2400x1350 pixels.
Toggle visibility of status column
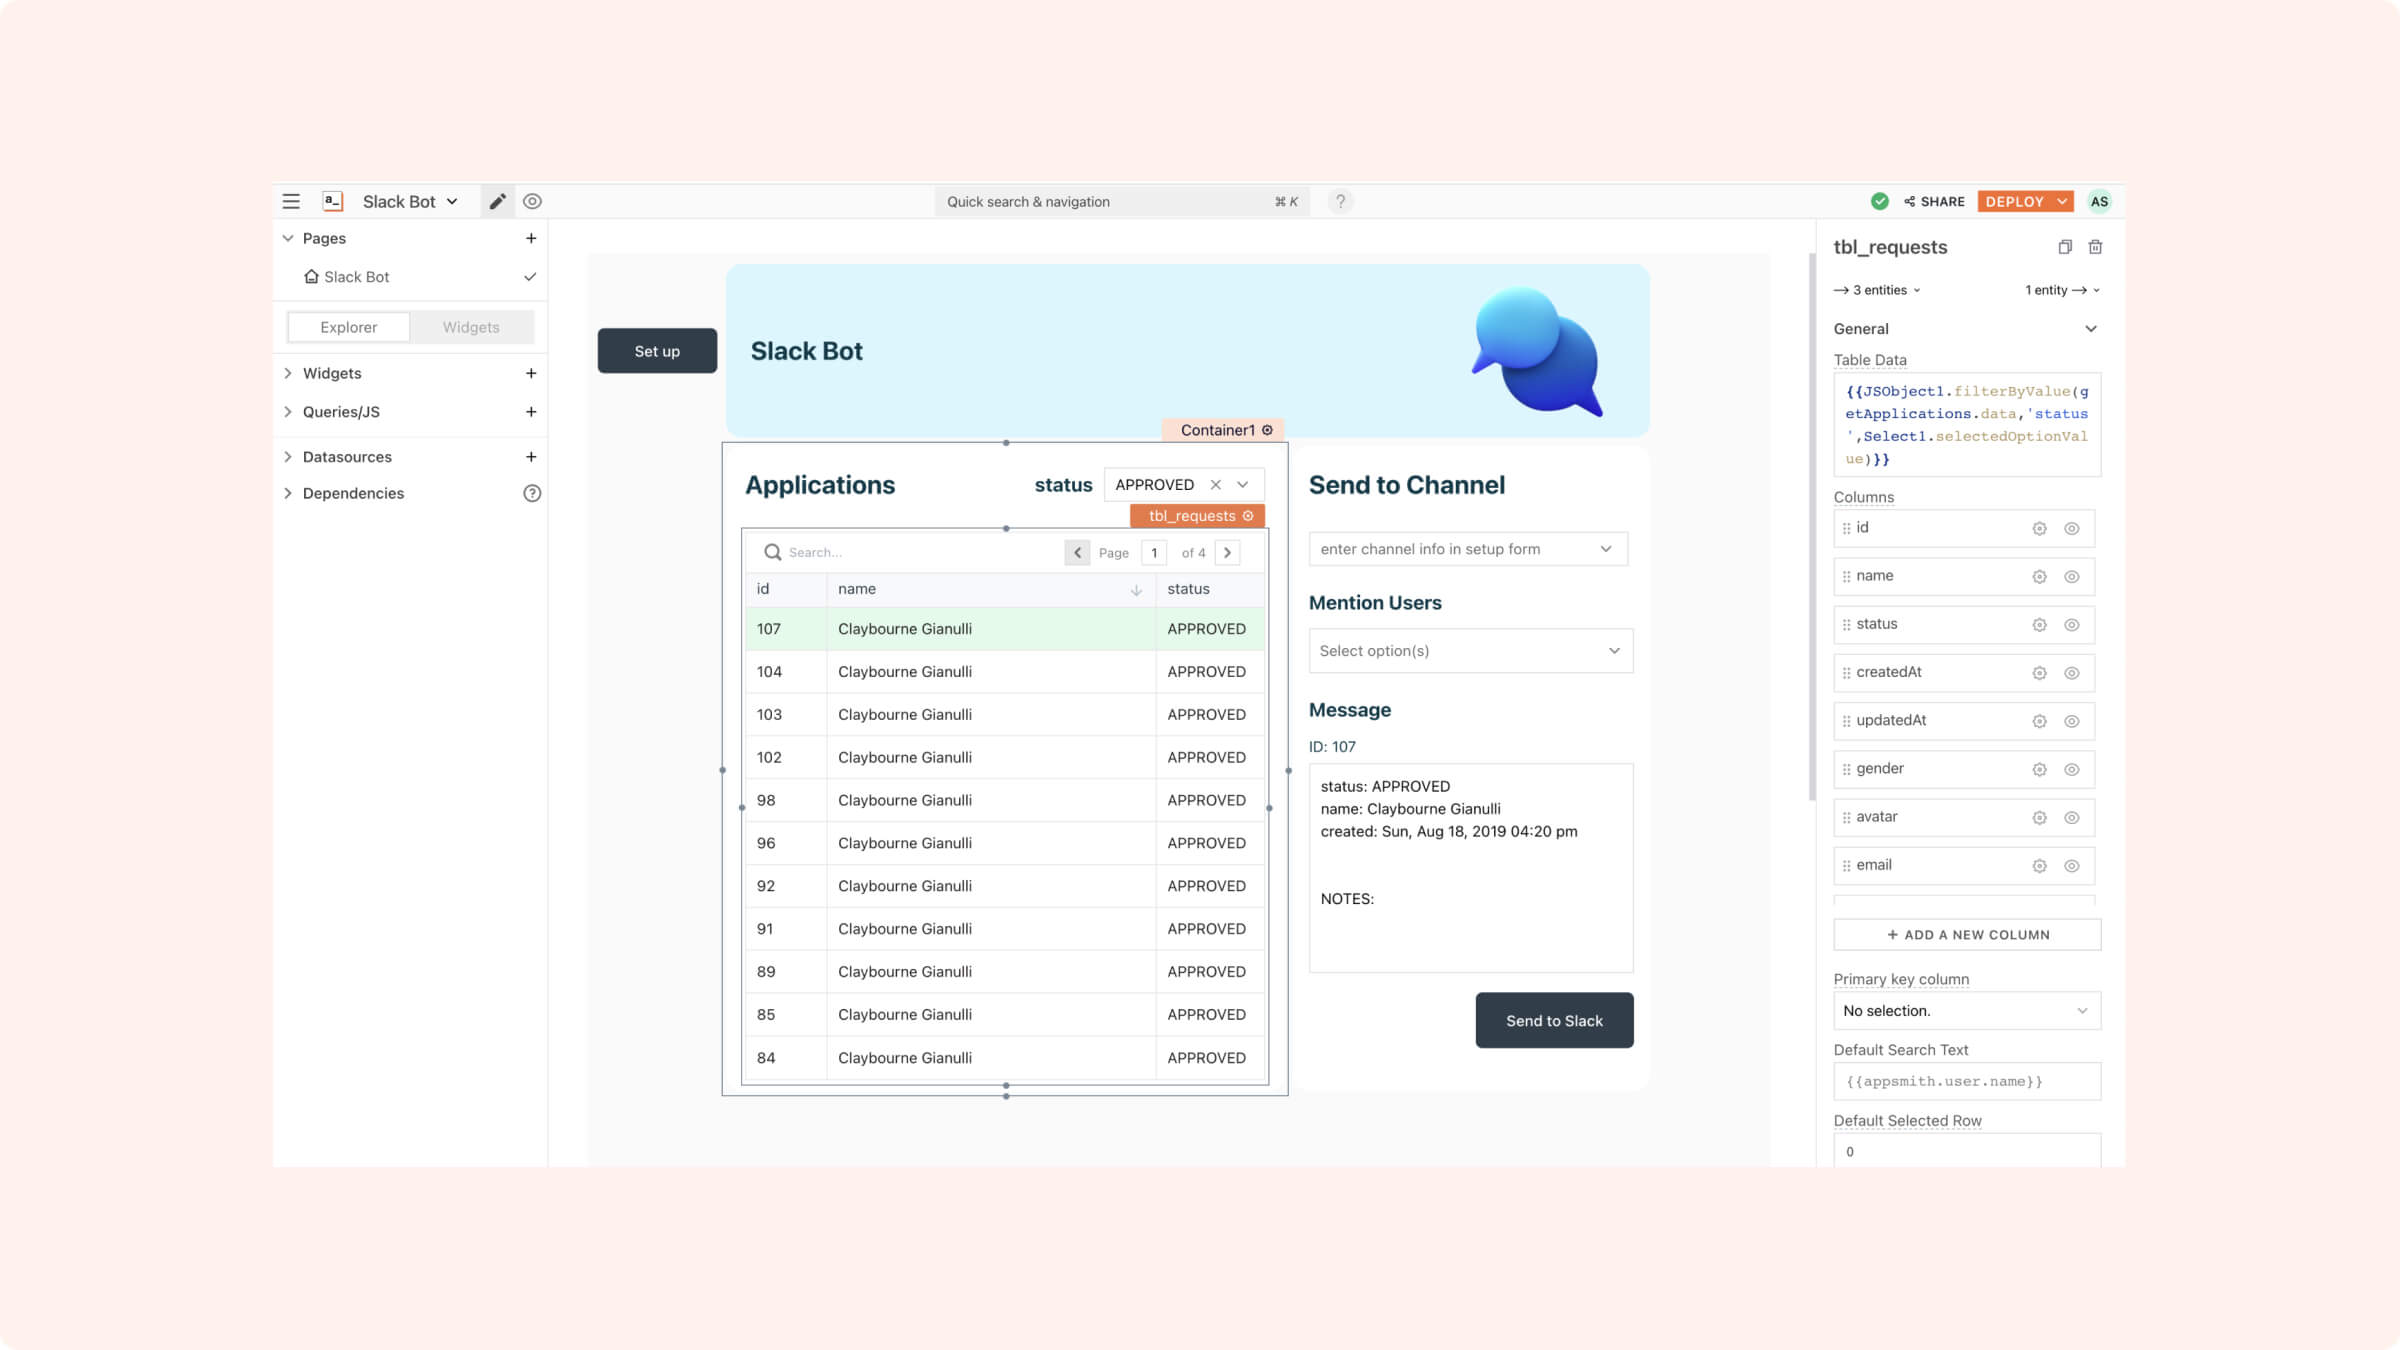coord(2072,625)
